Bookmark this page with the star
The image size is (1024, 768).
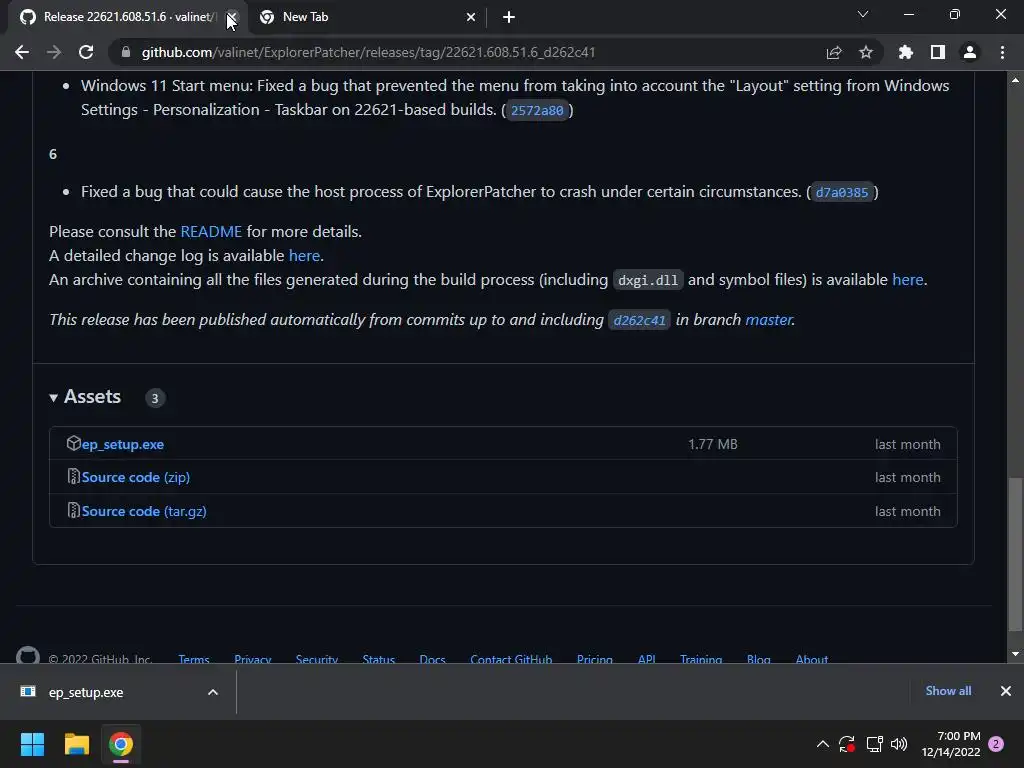866,52
